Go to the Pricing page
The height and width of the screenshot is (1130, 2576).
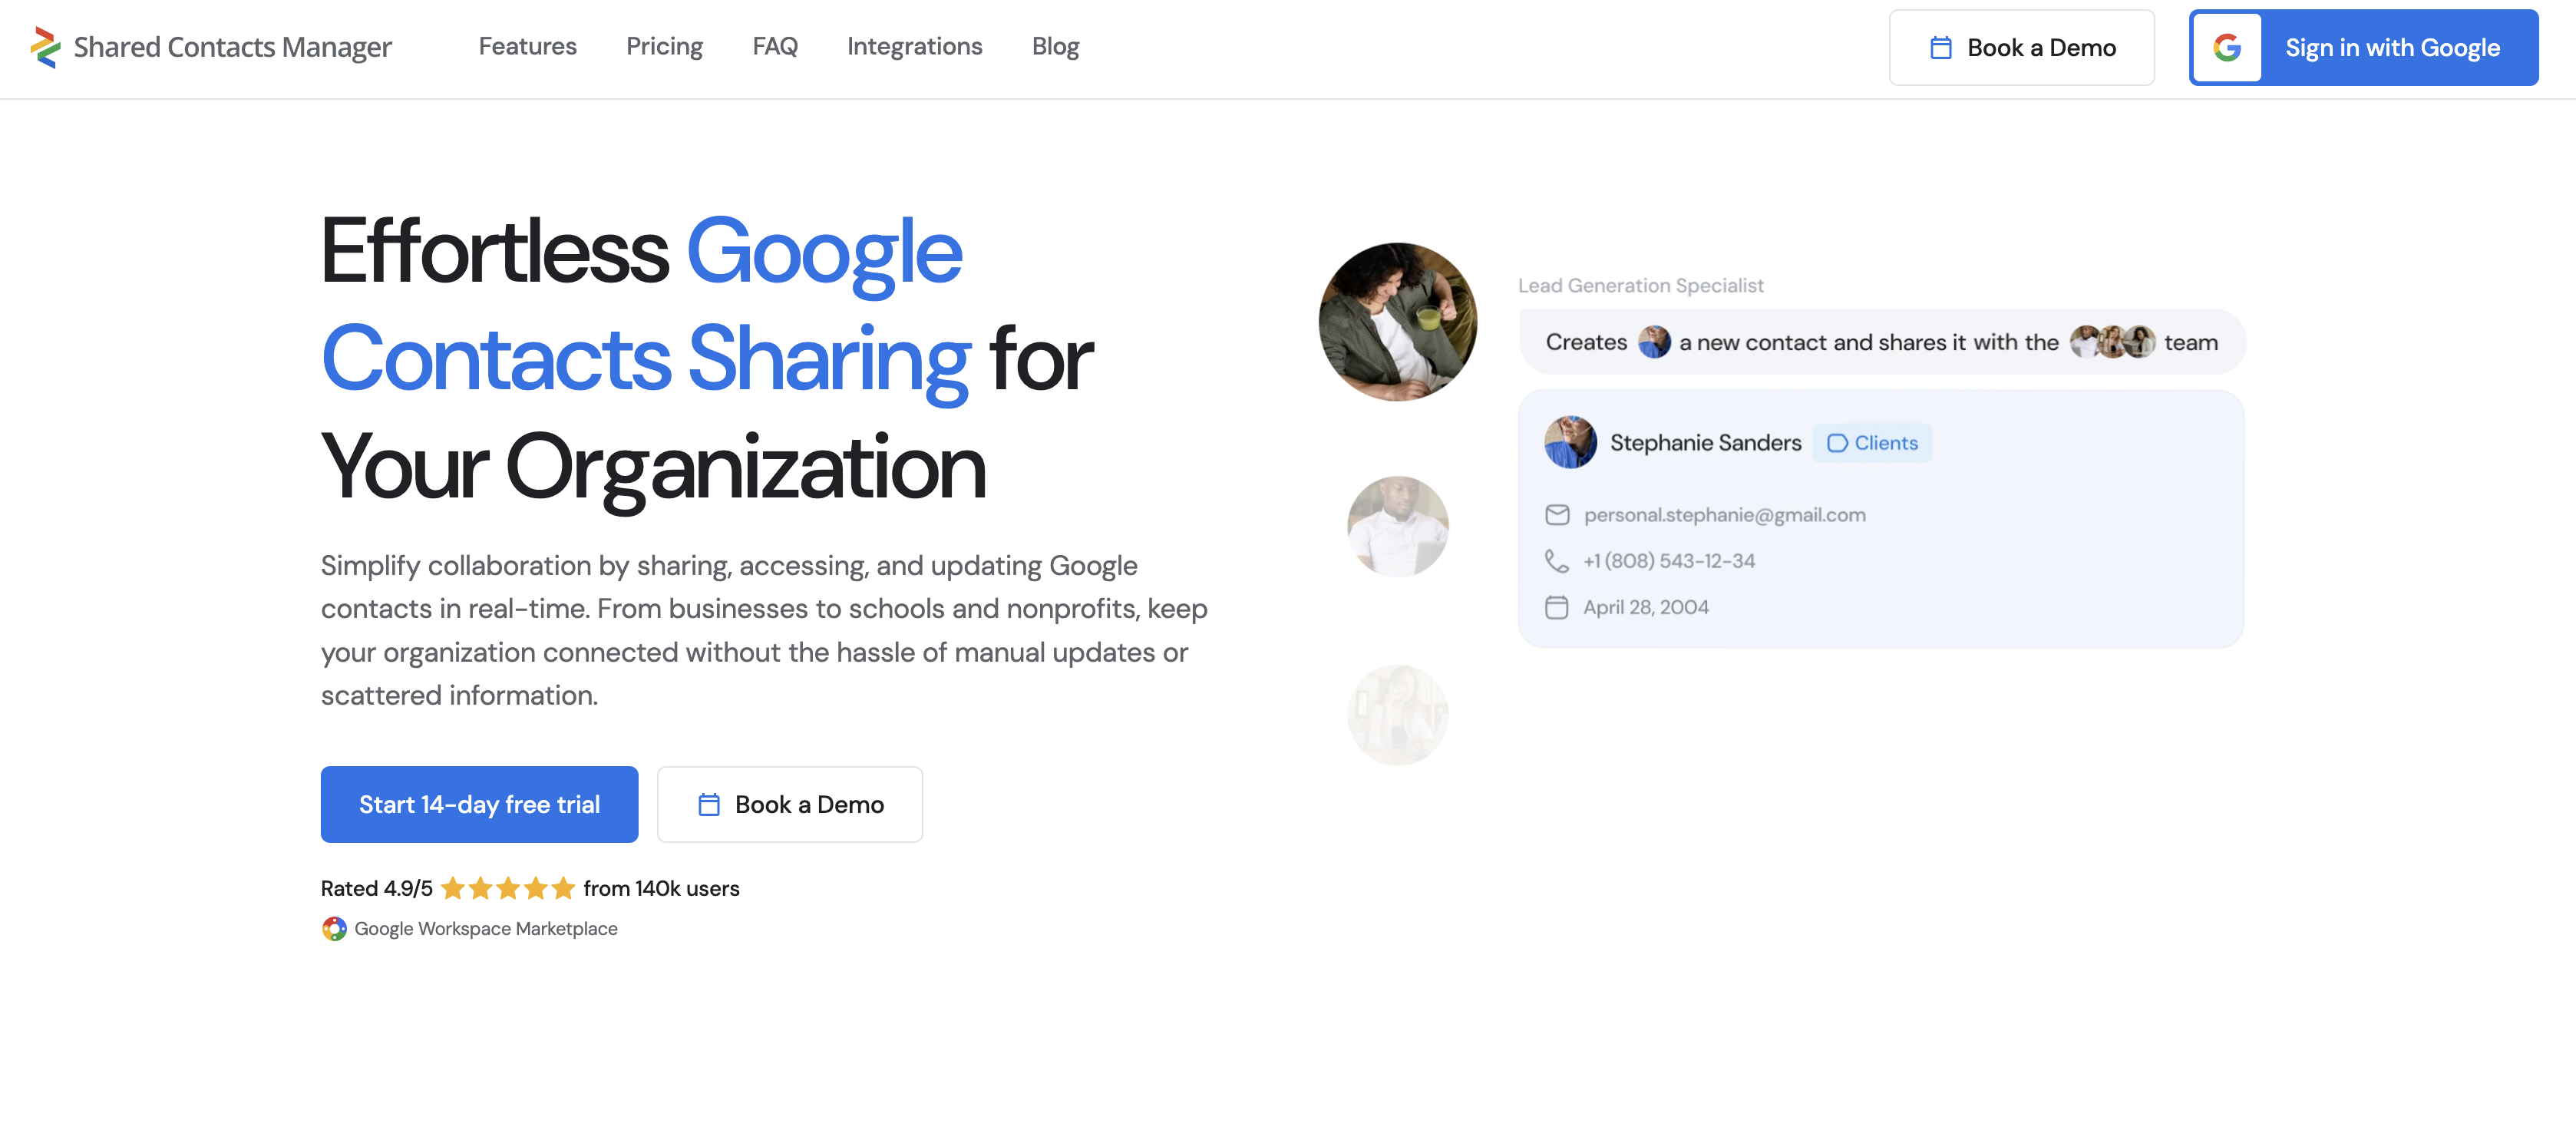tap(664, 46)
